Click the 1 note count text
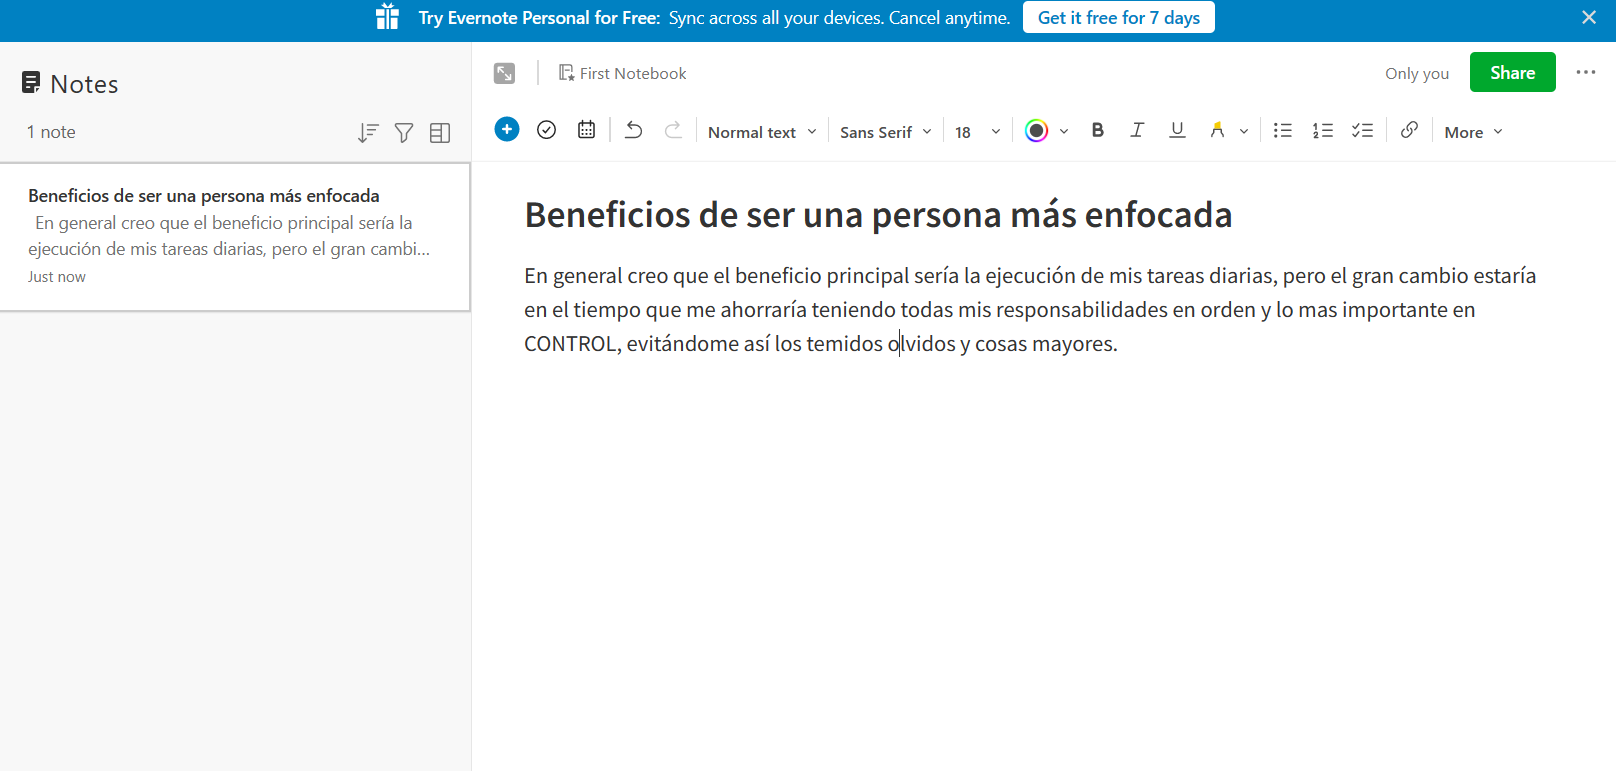Screen dimensions: 1616x771 pos(51,132)
